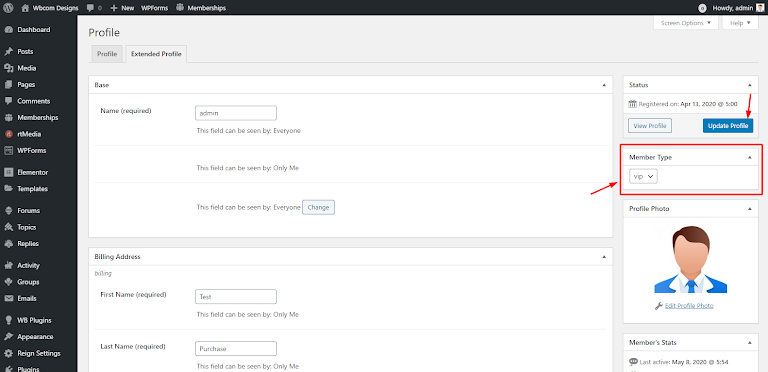Open the Screen Options dropdown
The height and width of the screenshot is (372, 768).
point(686,23)
